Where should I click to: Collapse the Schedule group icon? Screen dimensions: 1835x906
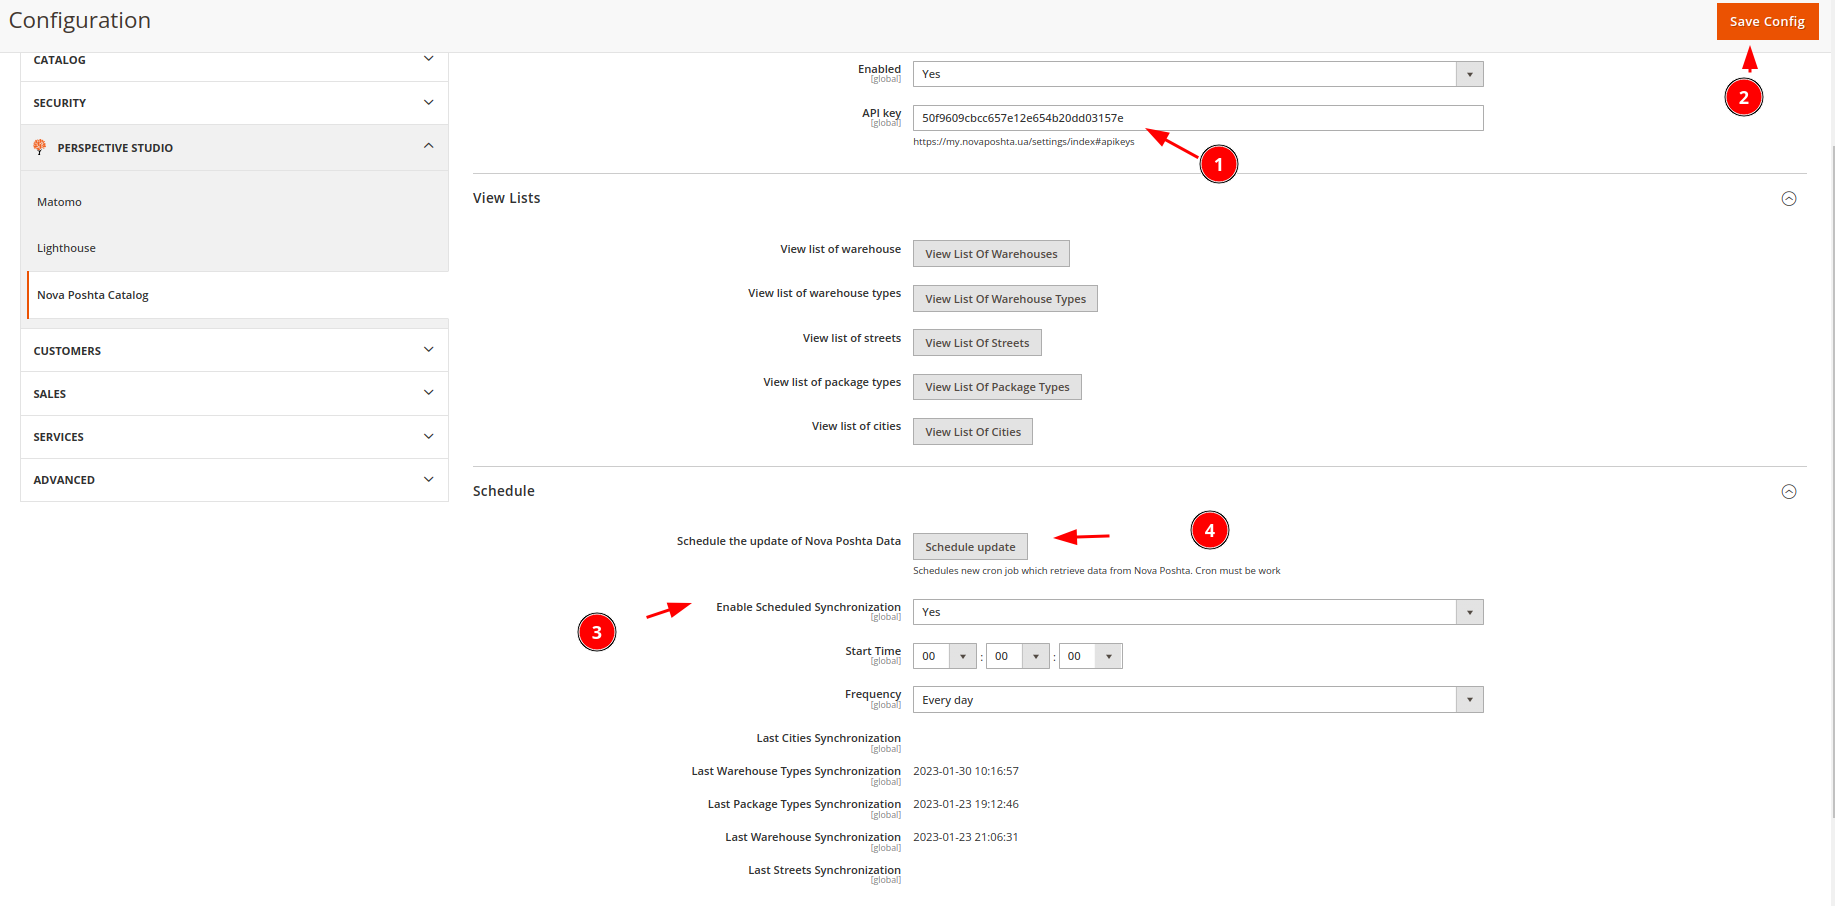1789,492
